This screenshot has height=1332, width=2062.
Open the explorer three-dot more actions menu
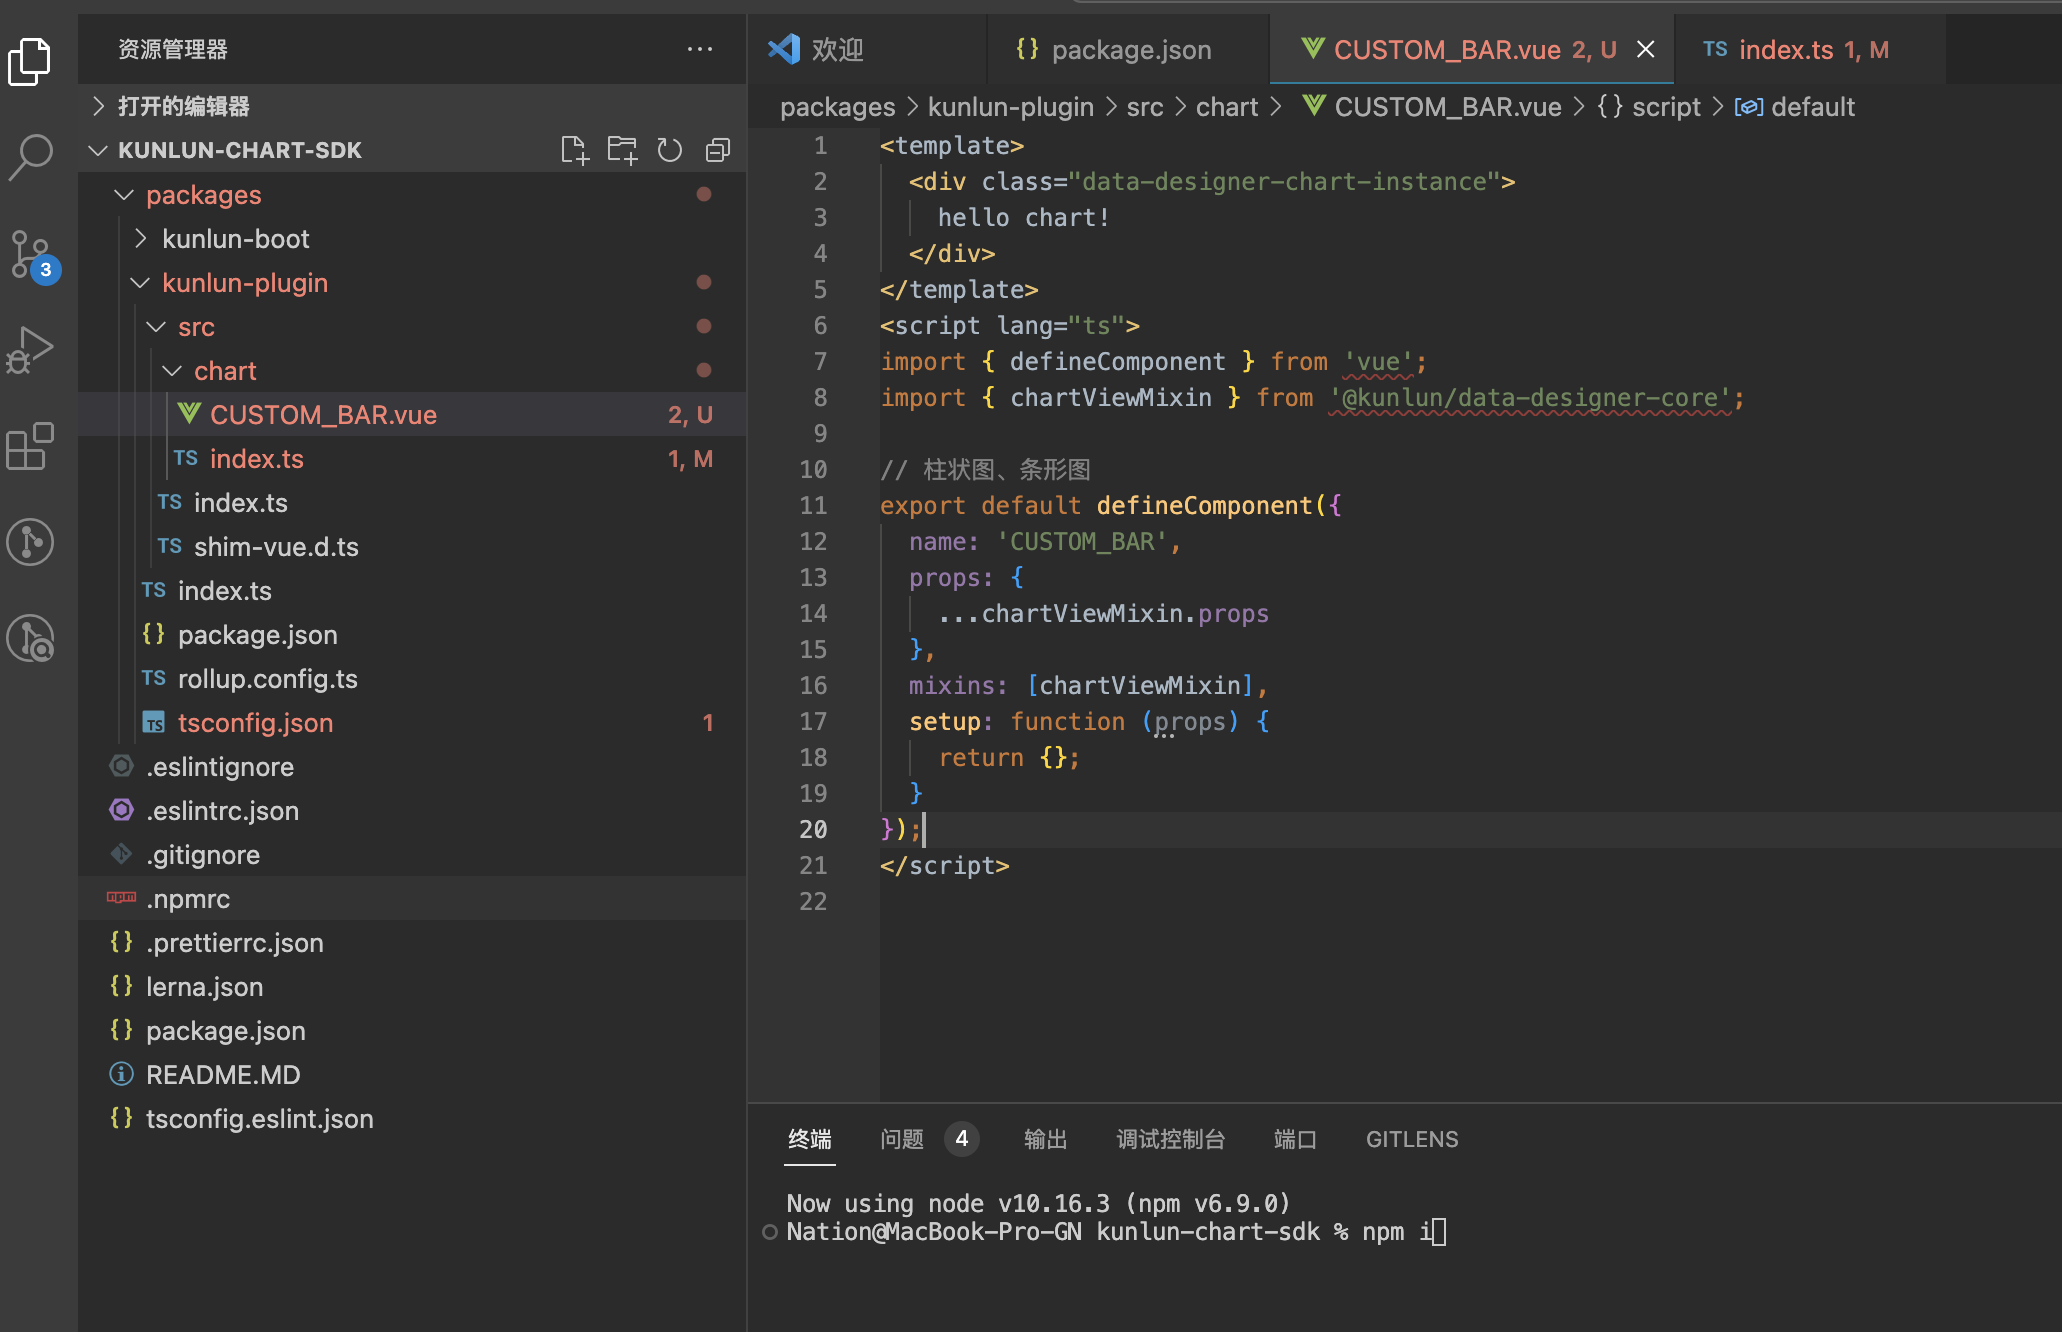pyautogui.click(x=700, y=49)
